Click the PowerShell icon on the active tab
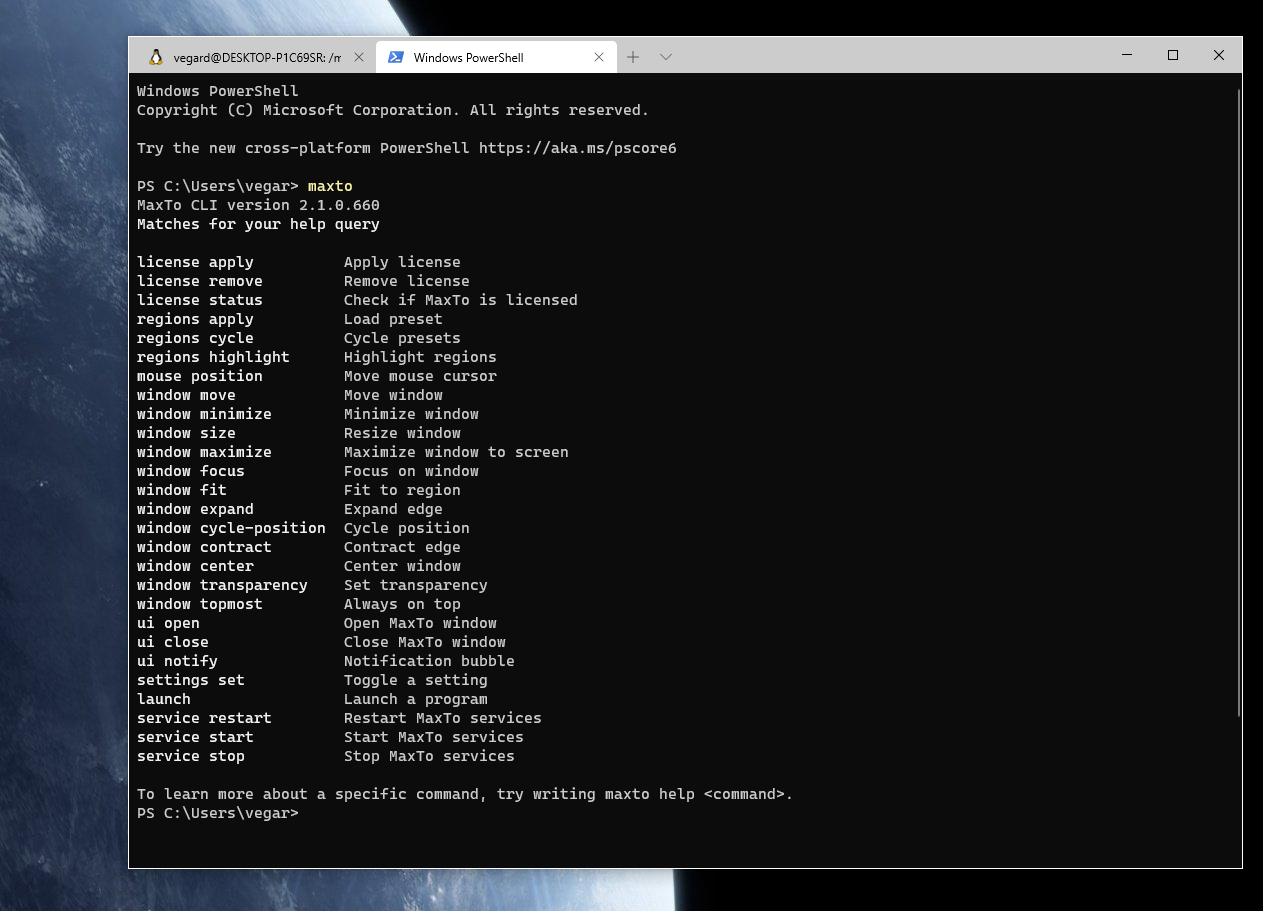Image resolution: width=1263 pixels, height=911 pixels. pyautogui.click(x=396, y=57)
